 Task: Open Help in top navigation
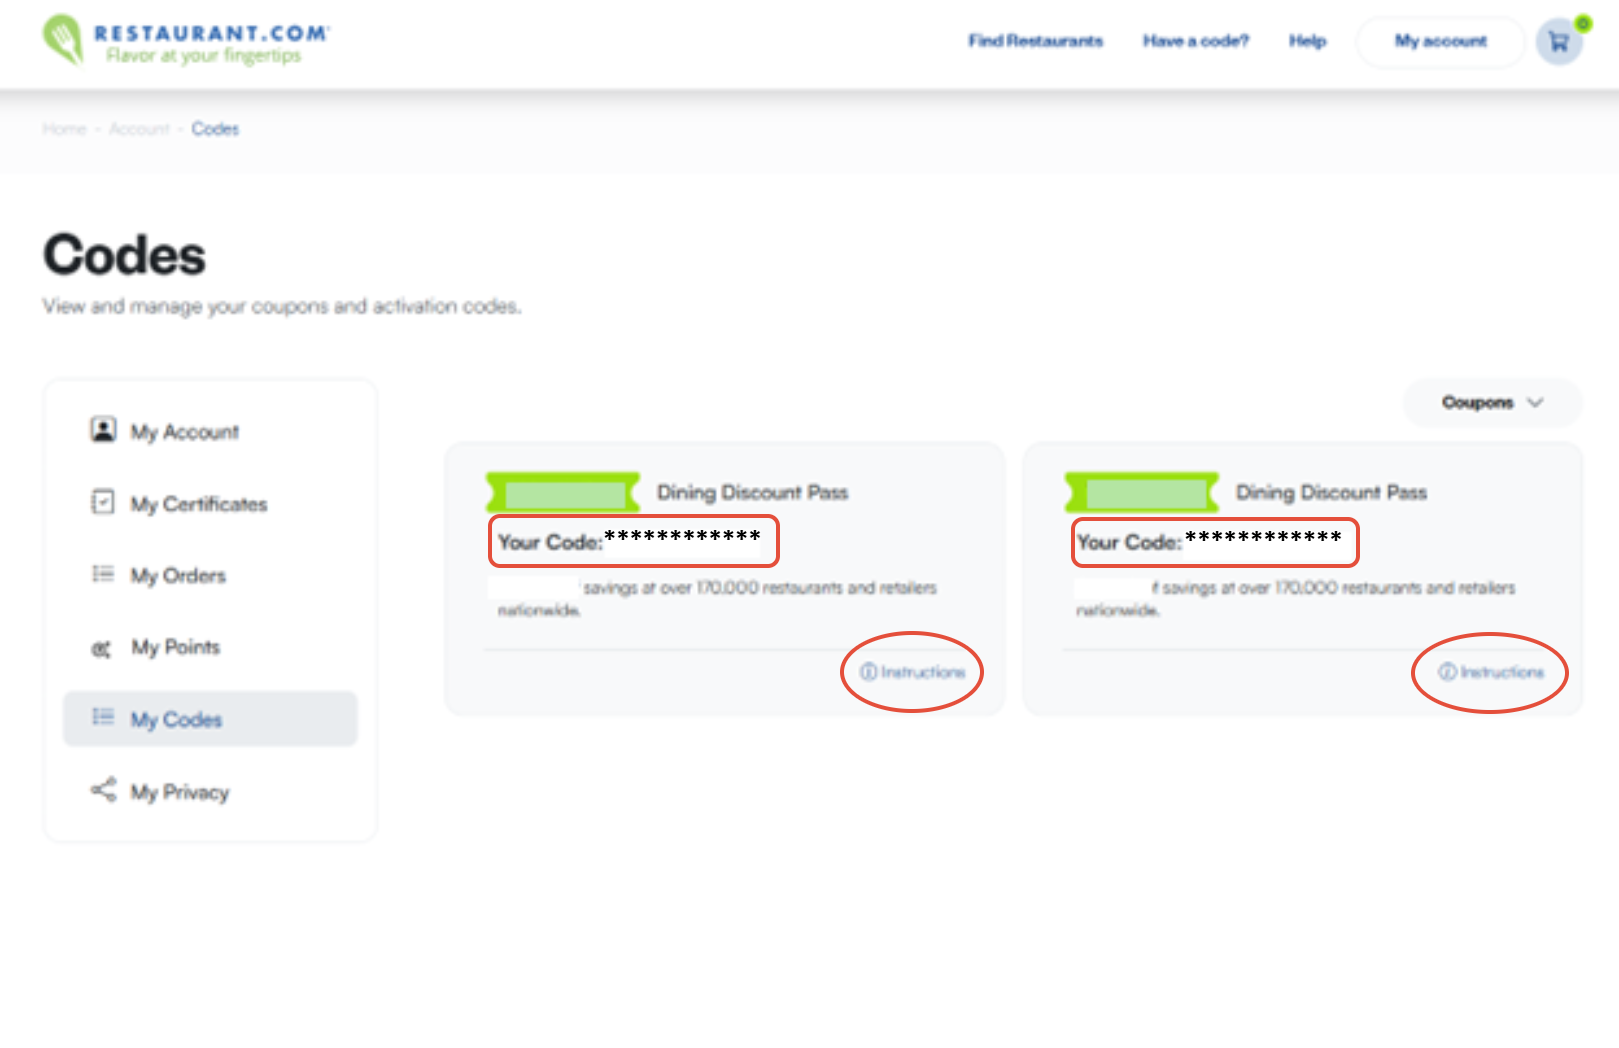click(x=1307, y=41)
